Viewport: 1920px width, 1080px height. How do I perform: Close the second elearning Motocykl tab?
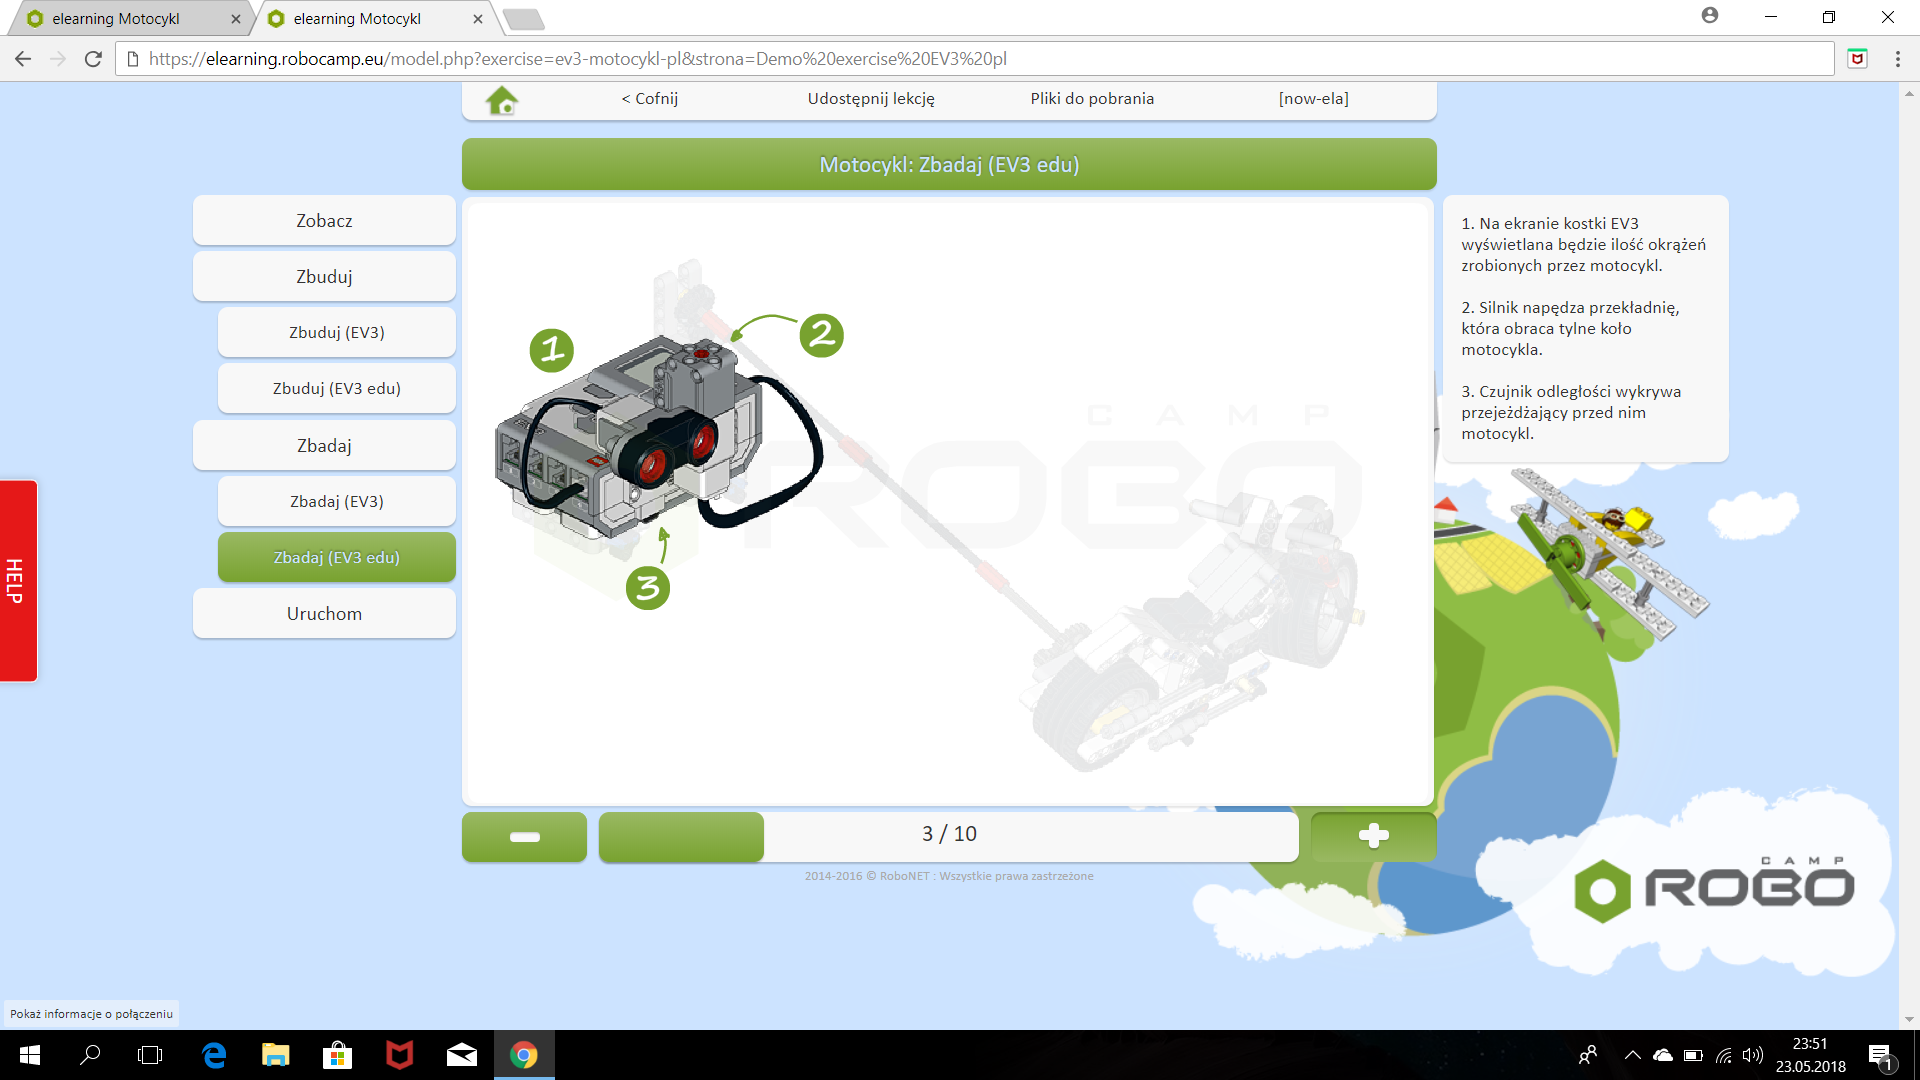point(478,19)
